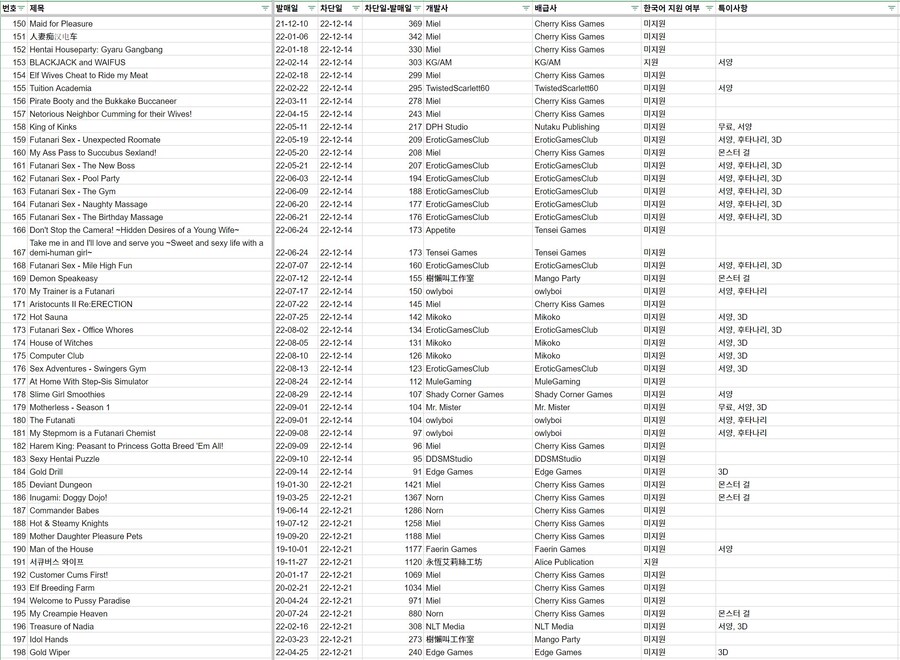Select the '3D' note in Gold Drill row
The image size is (900, 660).
pos(806,472)
